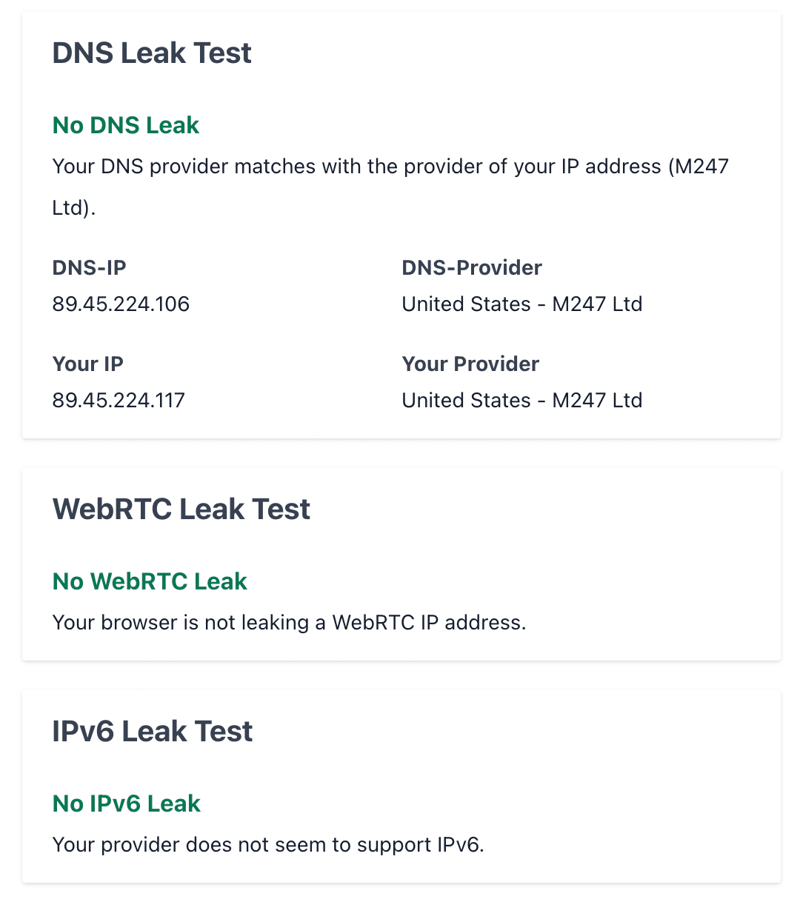Image resolution: width=800 pixels, height=902 pixels.
Task: Select the No WebRTC Leak status text
Action: coord(150,581)
